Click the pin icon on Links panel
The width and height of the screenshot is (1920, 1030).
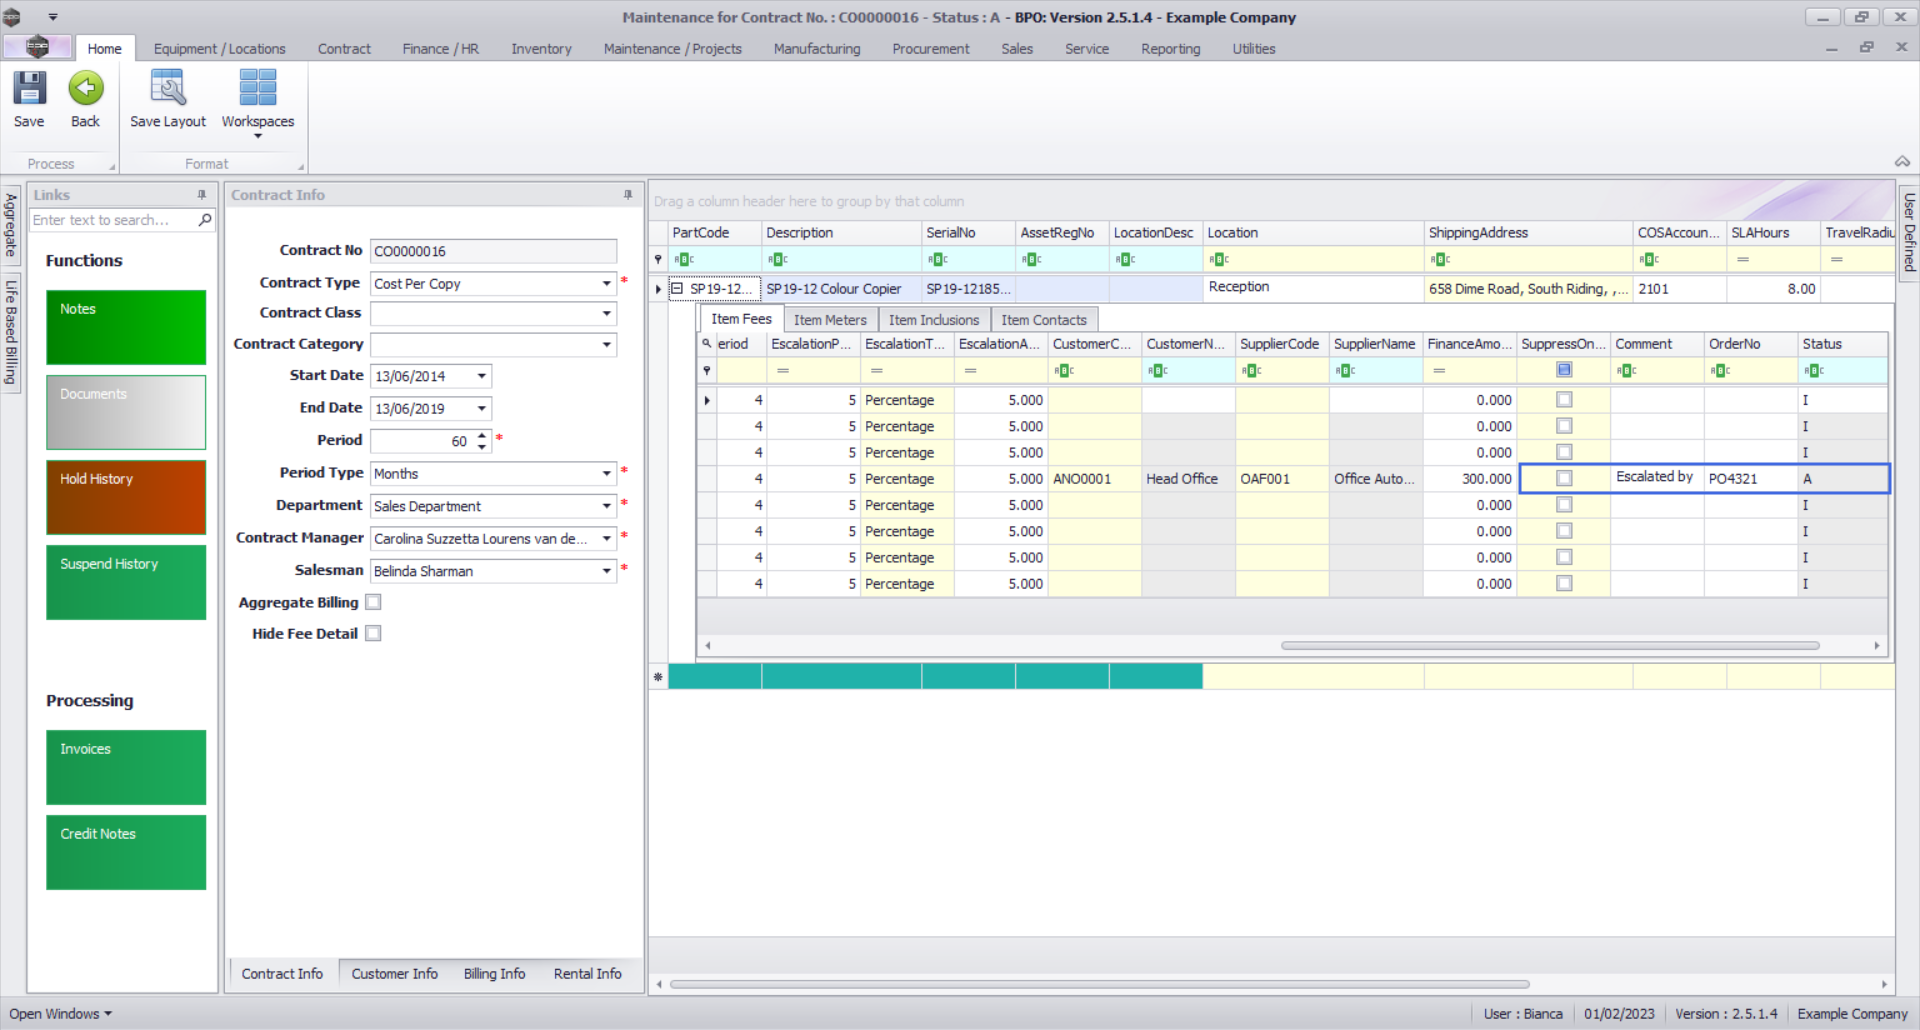click(202, 195)
